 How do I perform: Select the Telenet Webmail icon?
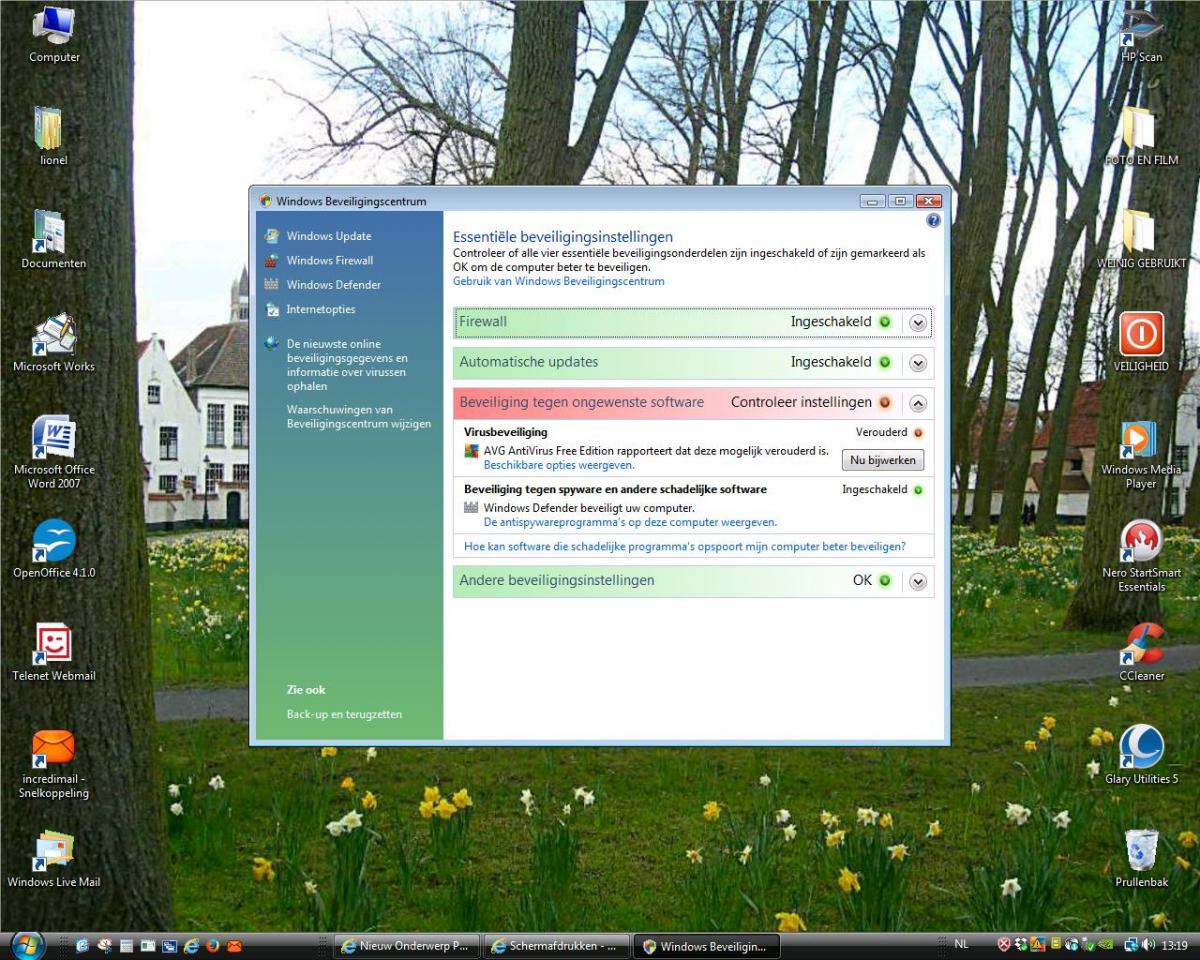coord(53,652)
